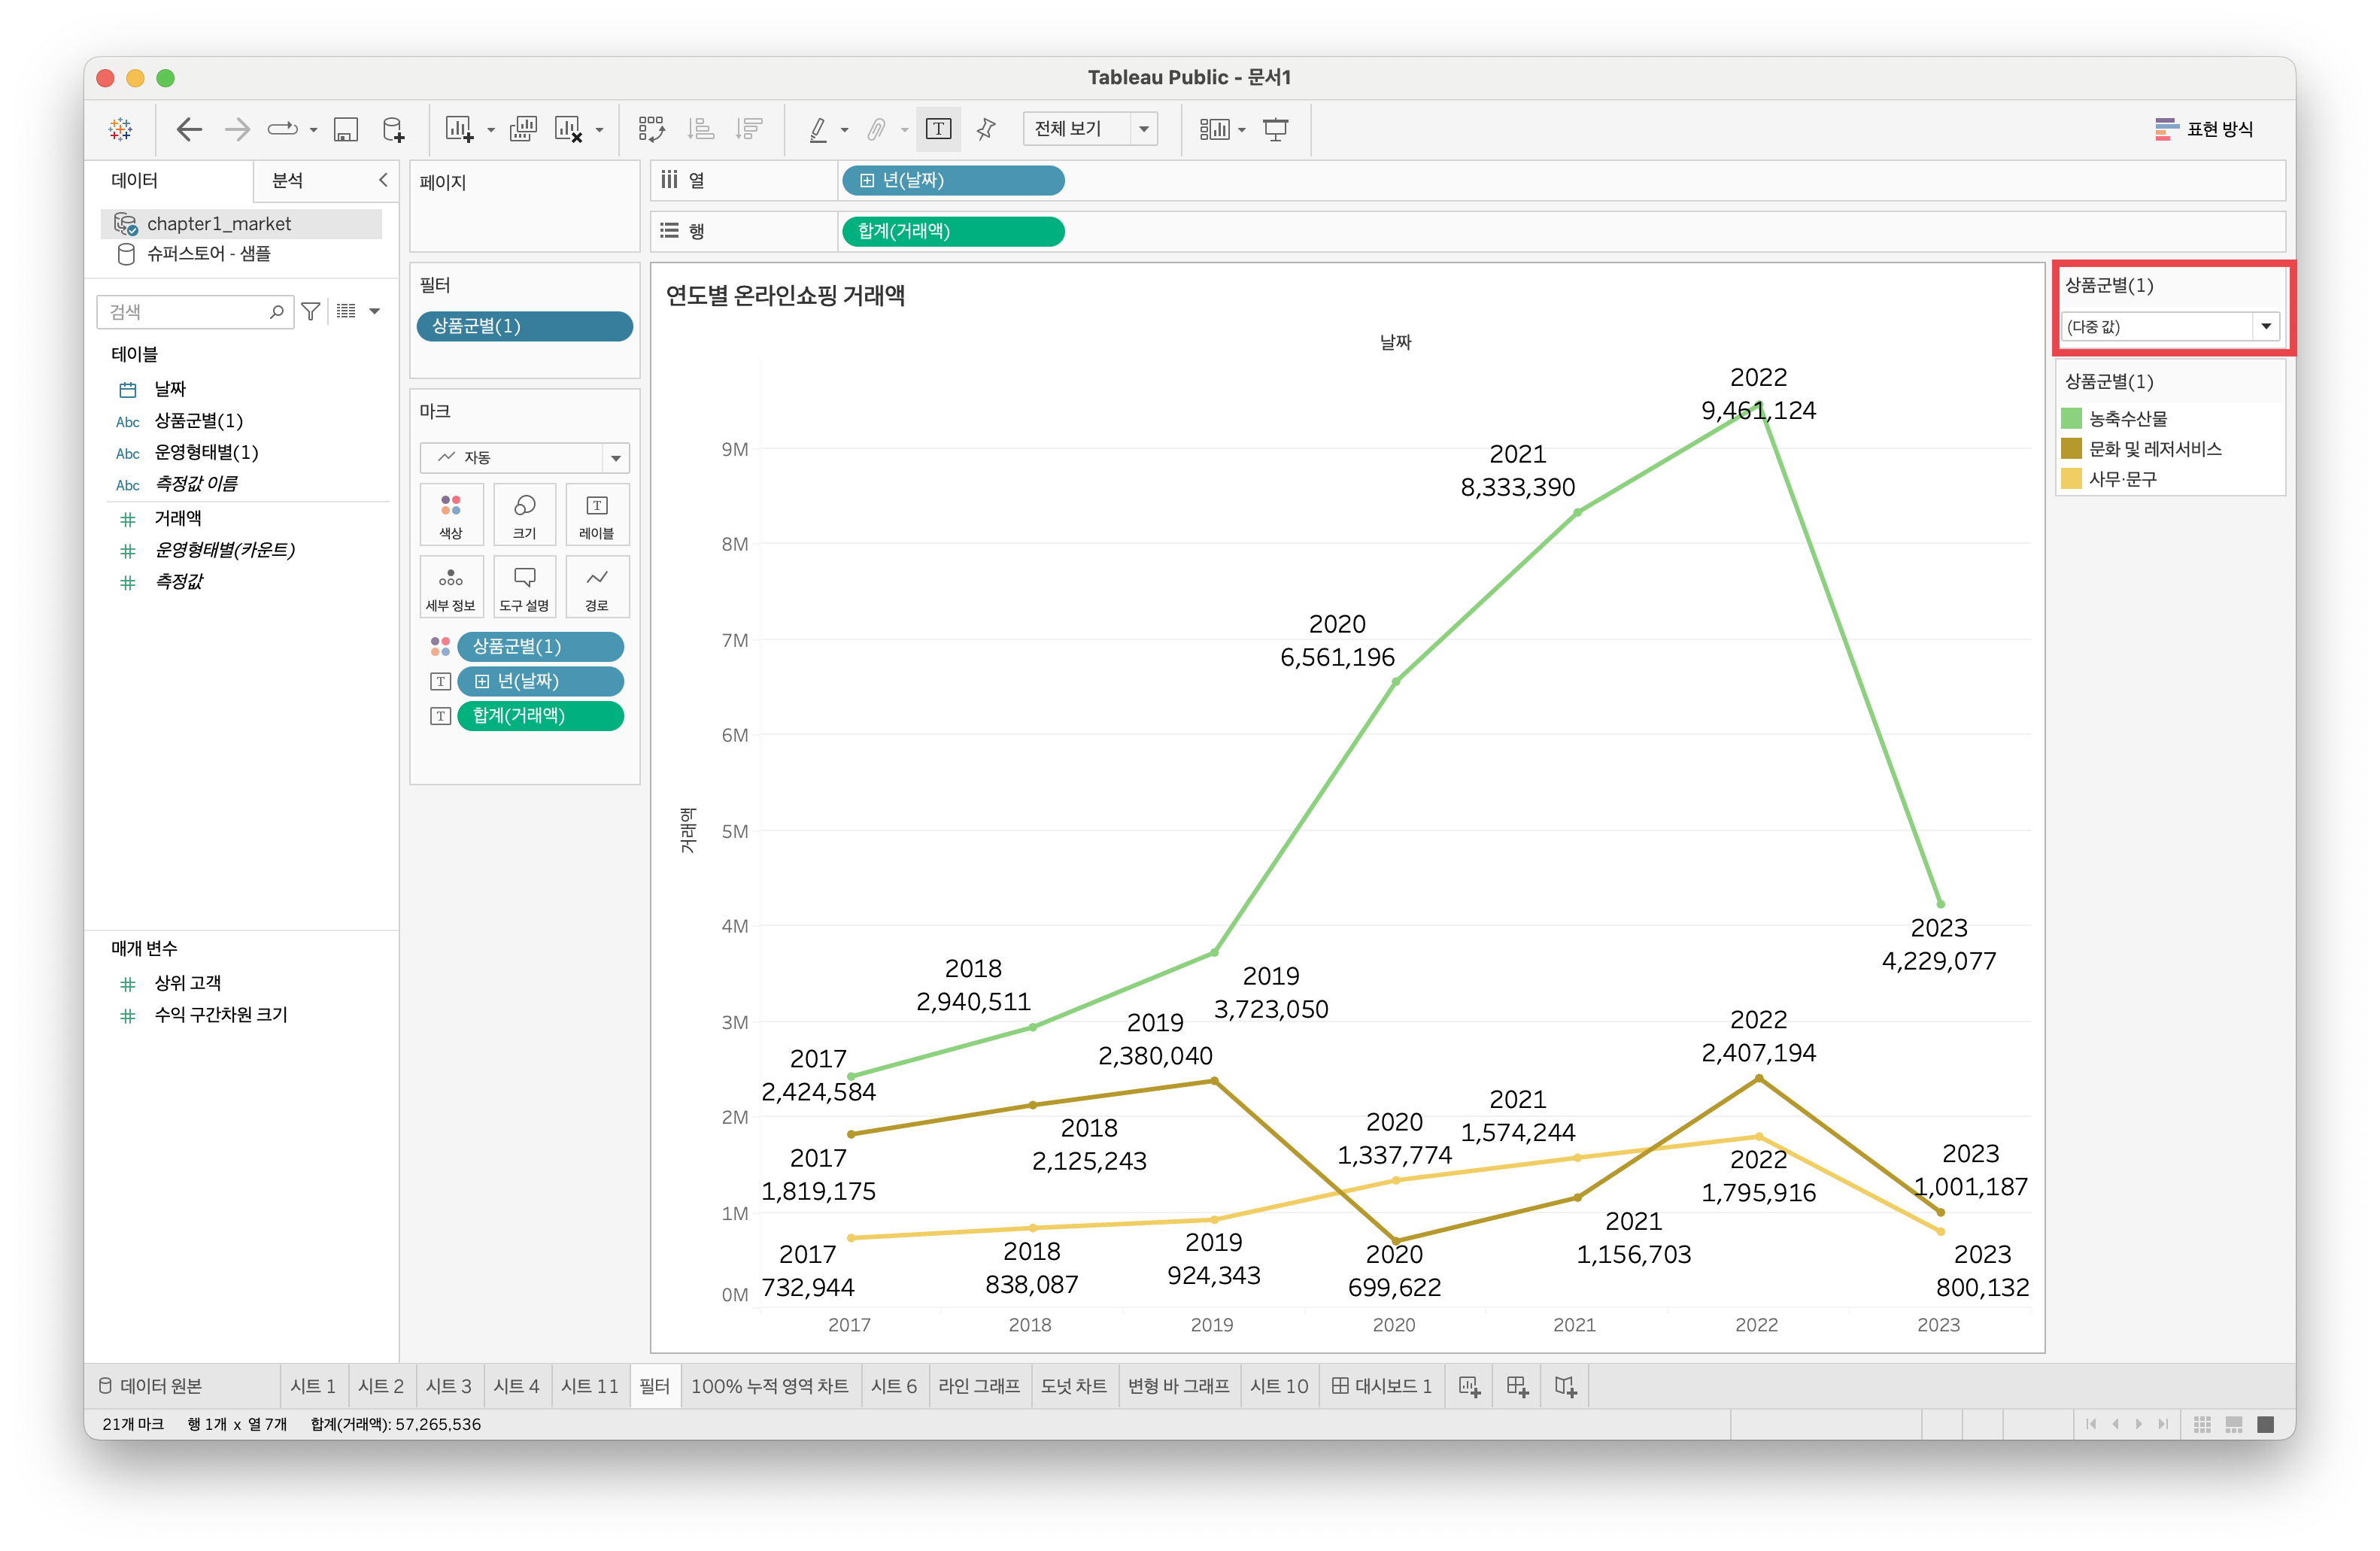The width and height of the screenshot is (2380, 1551).
Task: Toggle mark labels T button in toolbar
Action: click(x=938, y=129)
